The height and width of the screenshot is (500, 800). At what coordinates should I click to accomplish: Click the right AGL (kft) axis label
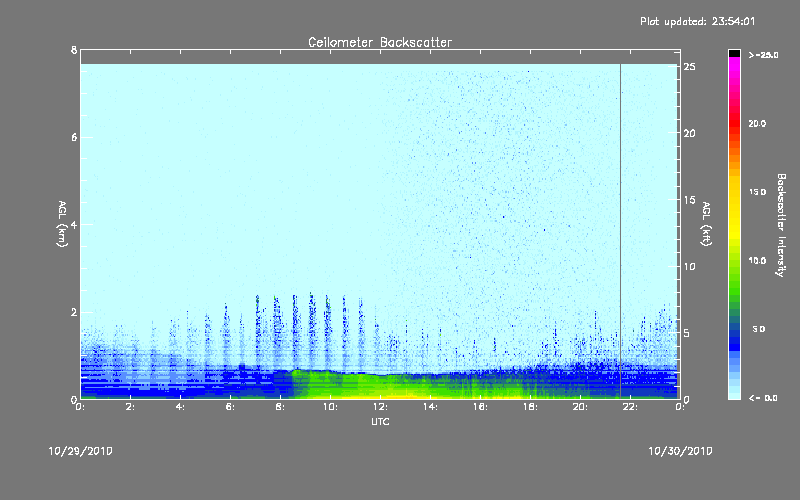click(x=706, y=224)
